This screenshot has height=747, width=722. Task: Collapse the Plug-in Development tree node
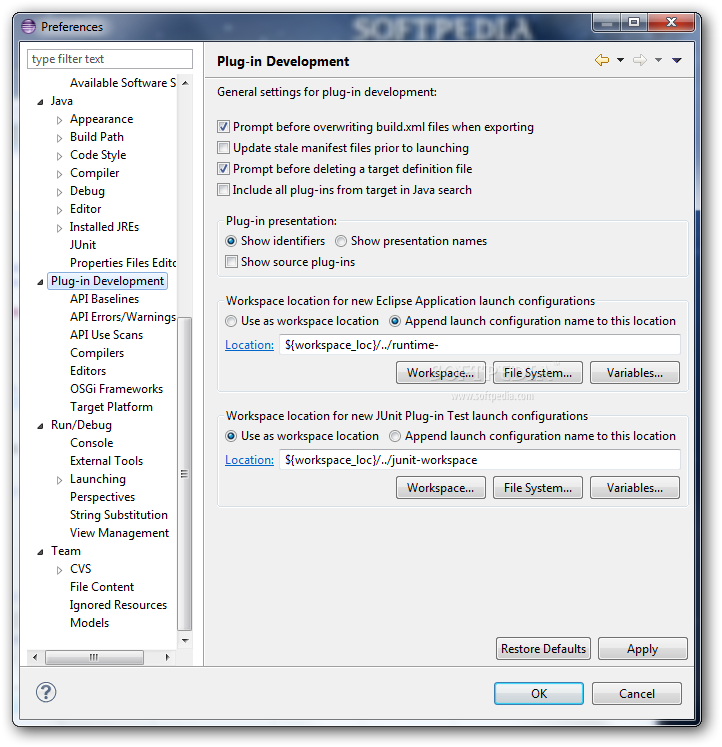tap(40, 282)
